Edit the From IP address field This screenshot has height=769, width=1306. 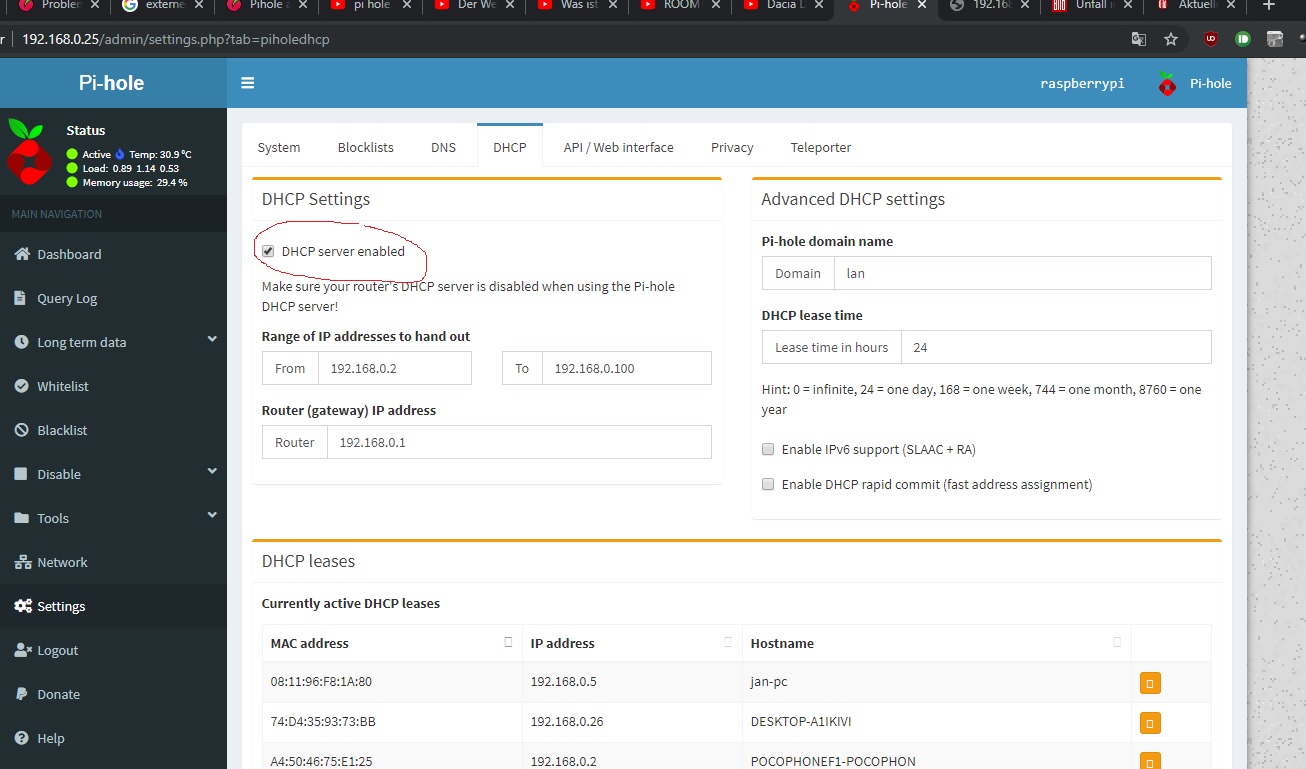click(395, 368)
